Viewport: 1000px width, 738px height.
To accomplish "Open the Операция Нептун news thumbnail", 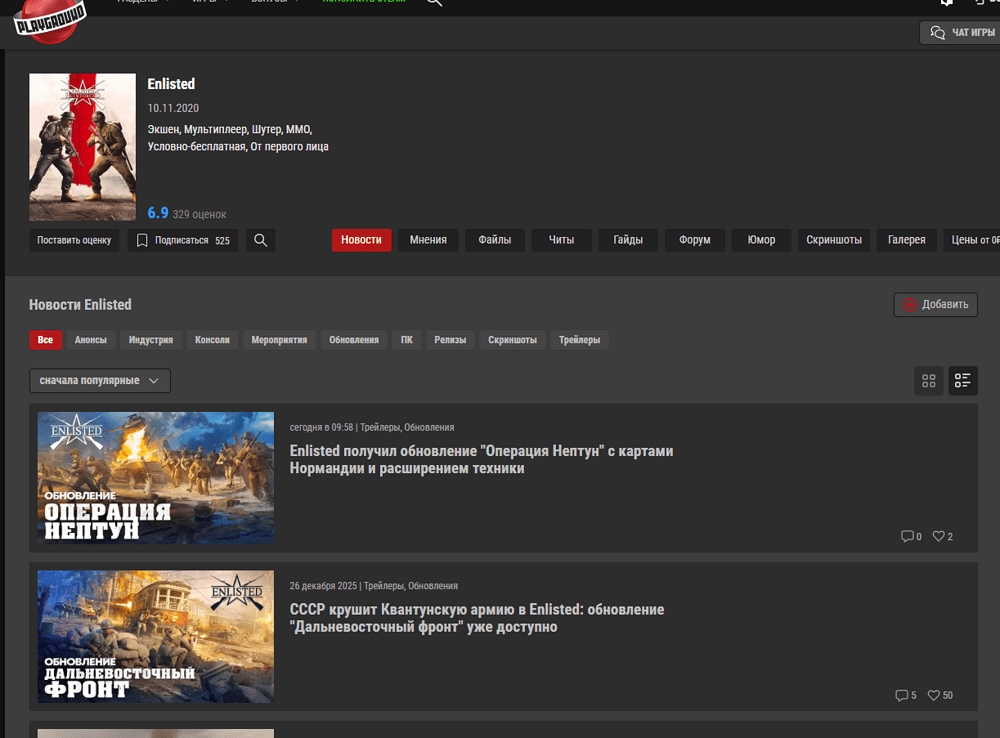I will (156, 478).
